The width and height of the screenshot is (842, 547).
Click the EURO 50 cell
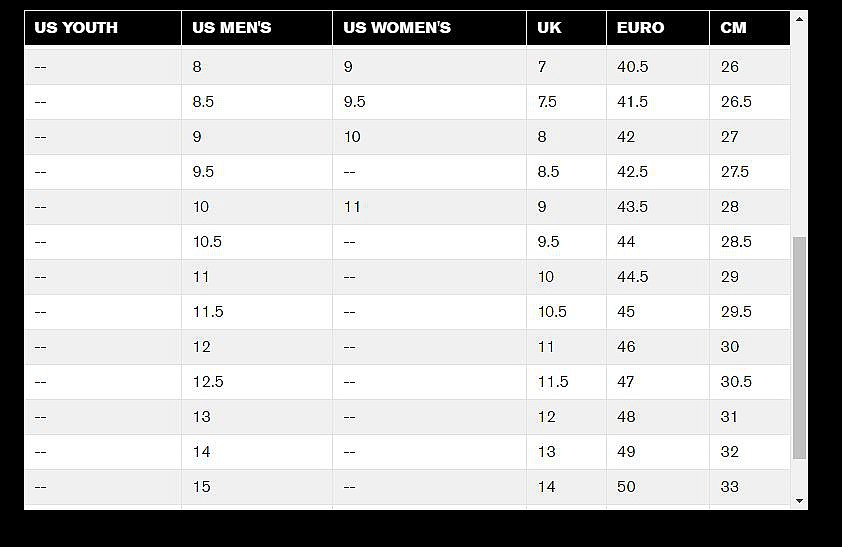point(626,487)
